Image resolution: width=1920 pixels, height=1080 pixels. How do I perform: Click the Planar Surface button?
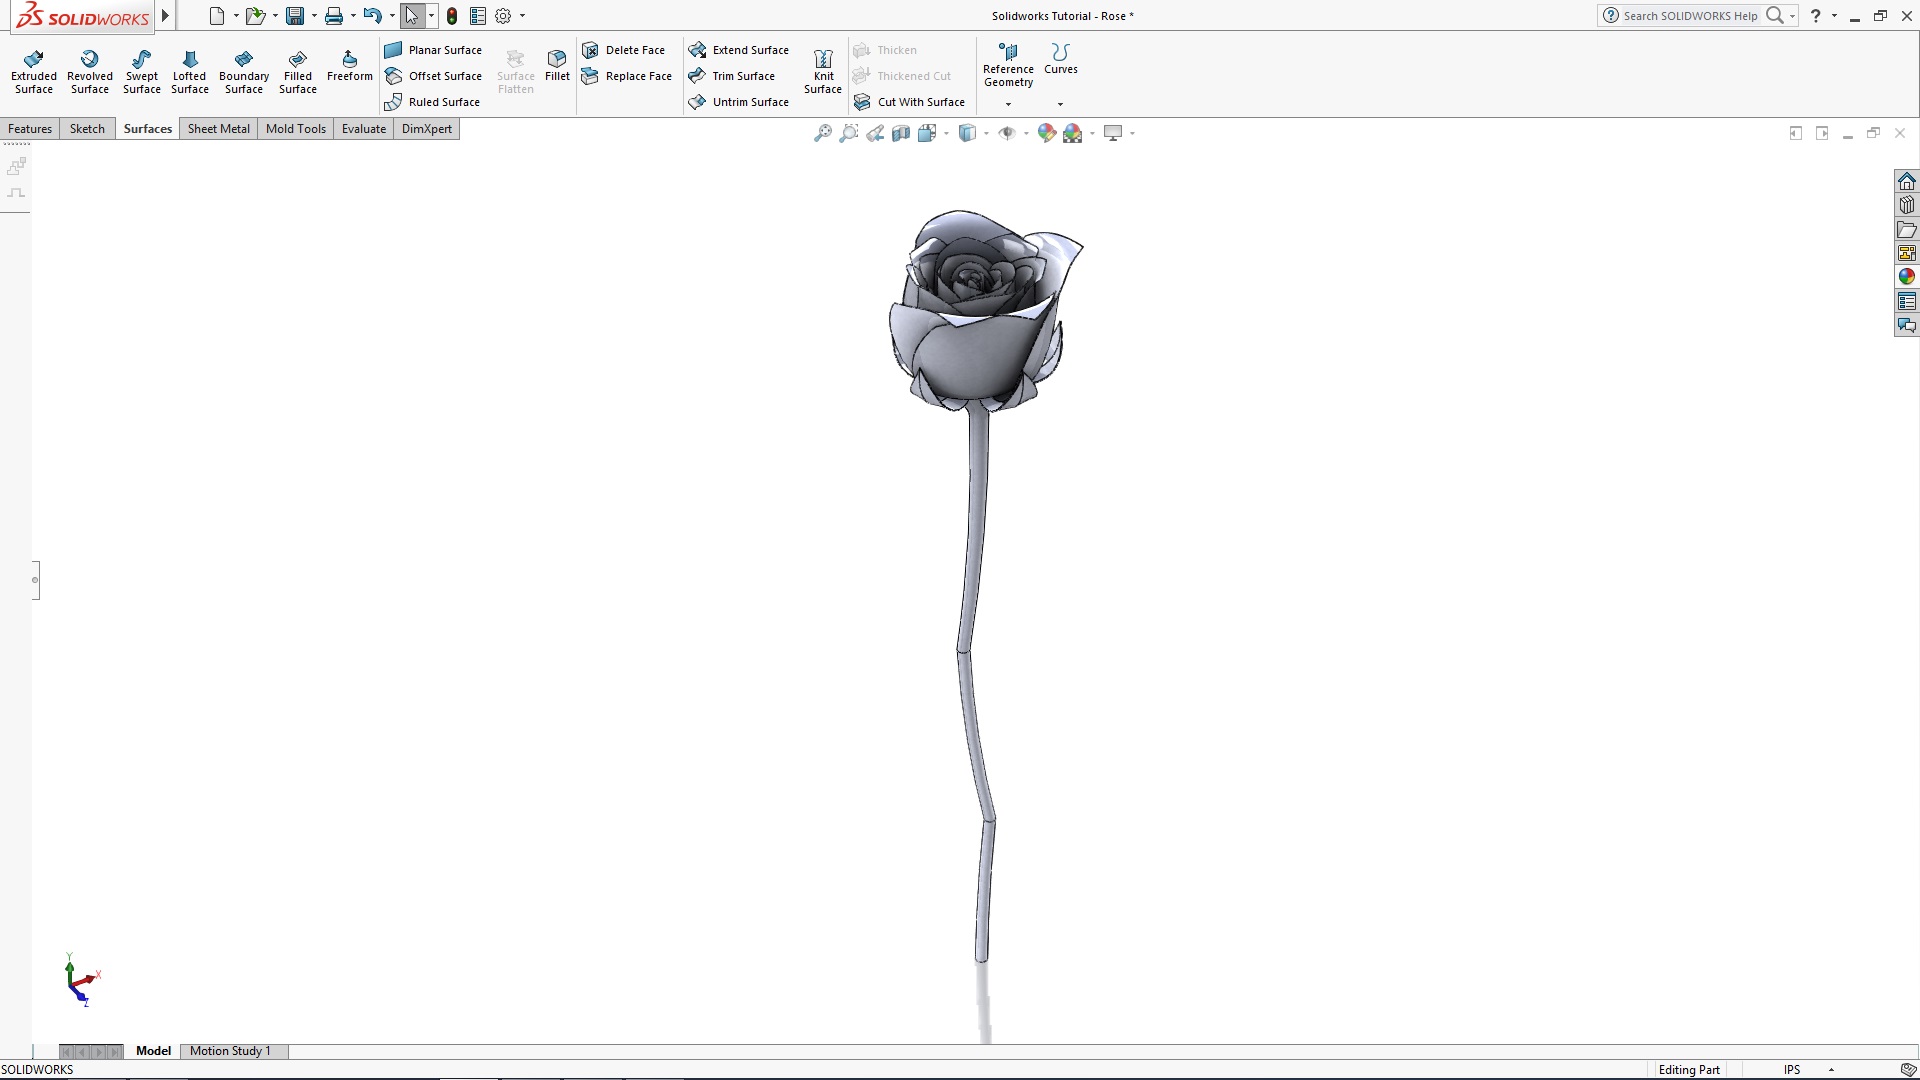point(434,49)
